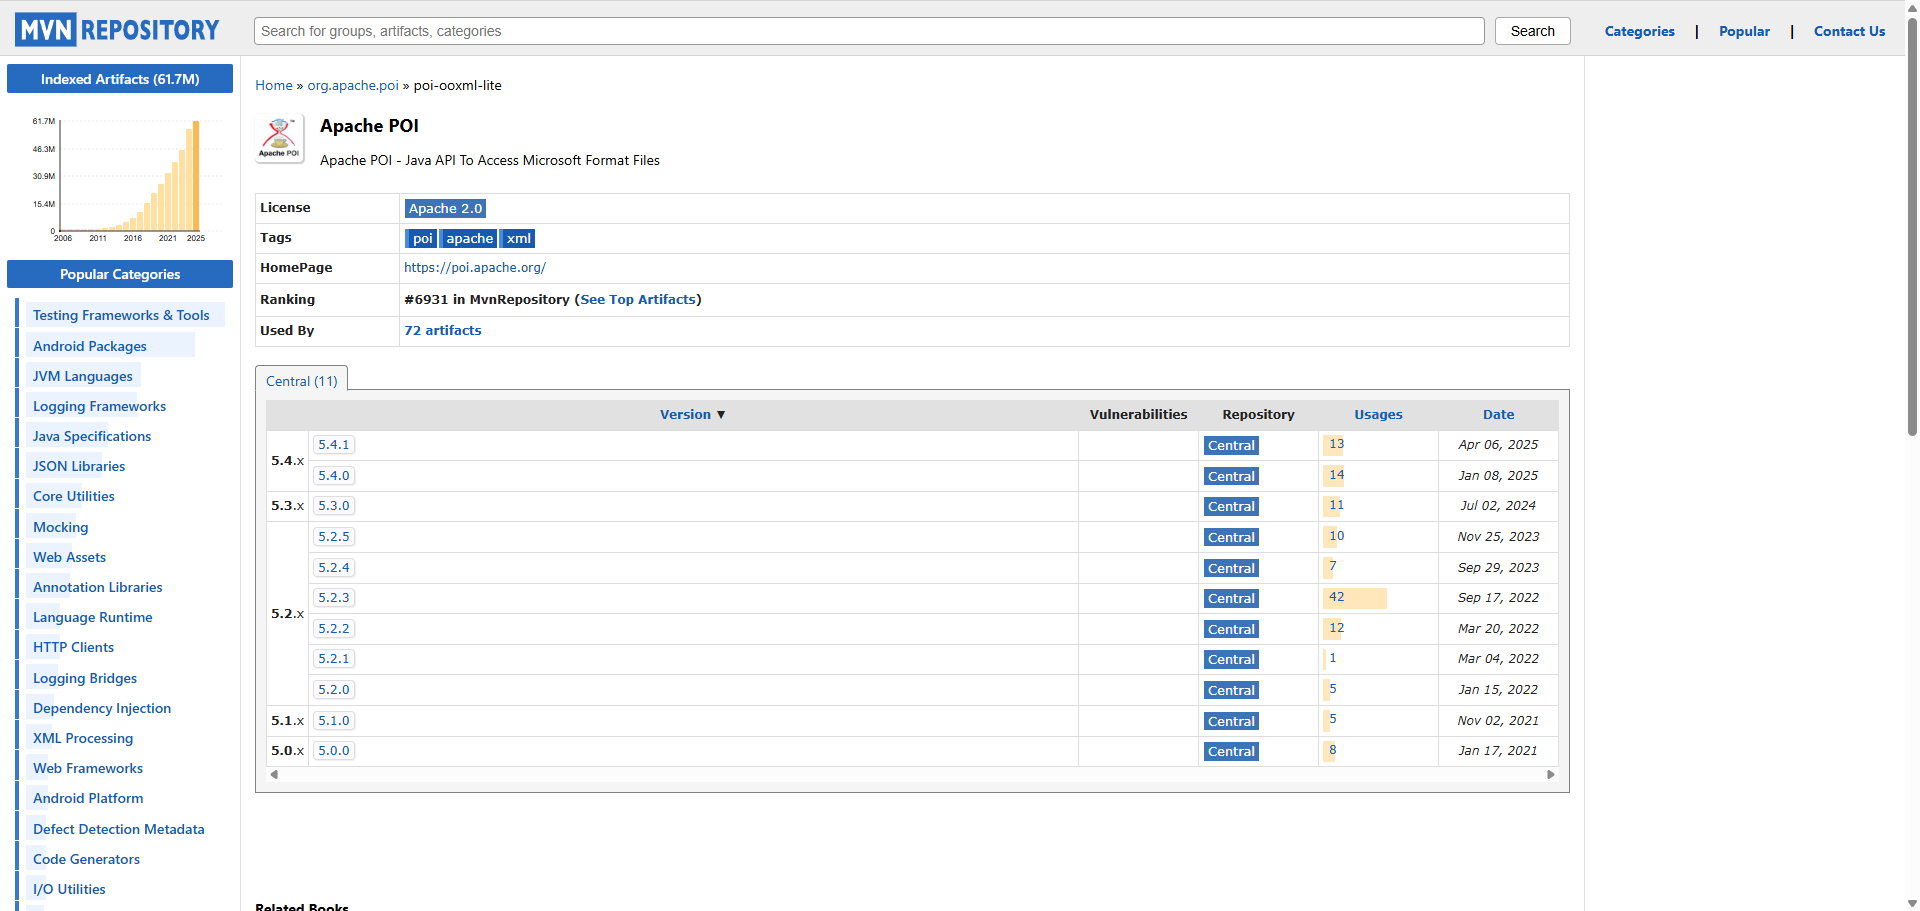Image resolution: width=1920 pixels, height=911 pixels.
Task: Click the Indexed Artifacts (61.7M) header
Action: point(120,79)
